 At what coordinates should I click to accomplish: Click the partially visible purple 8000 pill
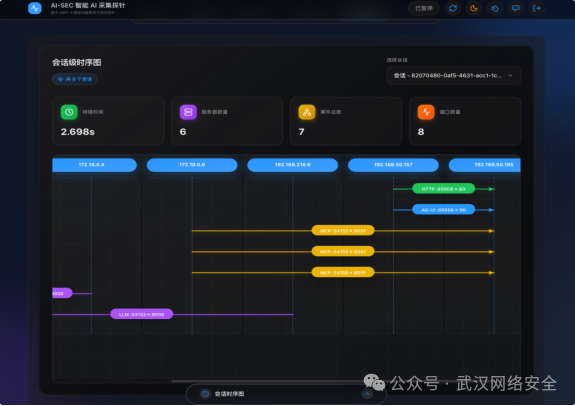pos(62,293)
